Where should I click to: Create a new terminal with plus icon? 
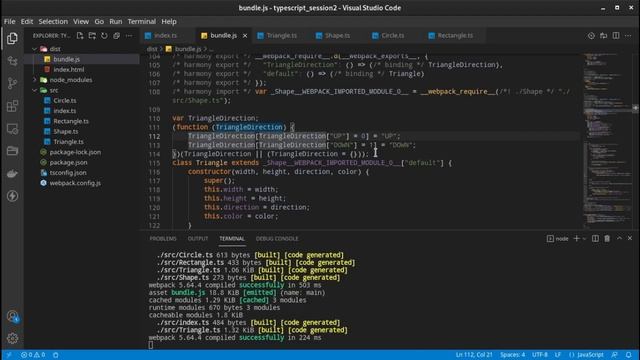coord(576,238)
